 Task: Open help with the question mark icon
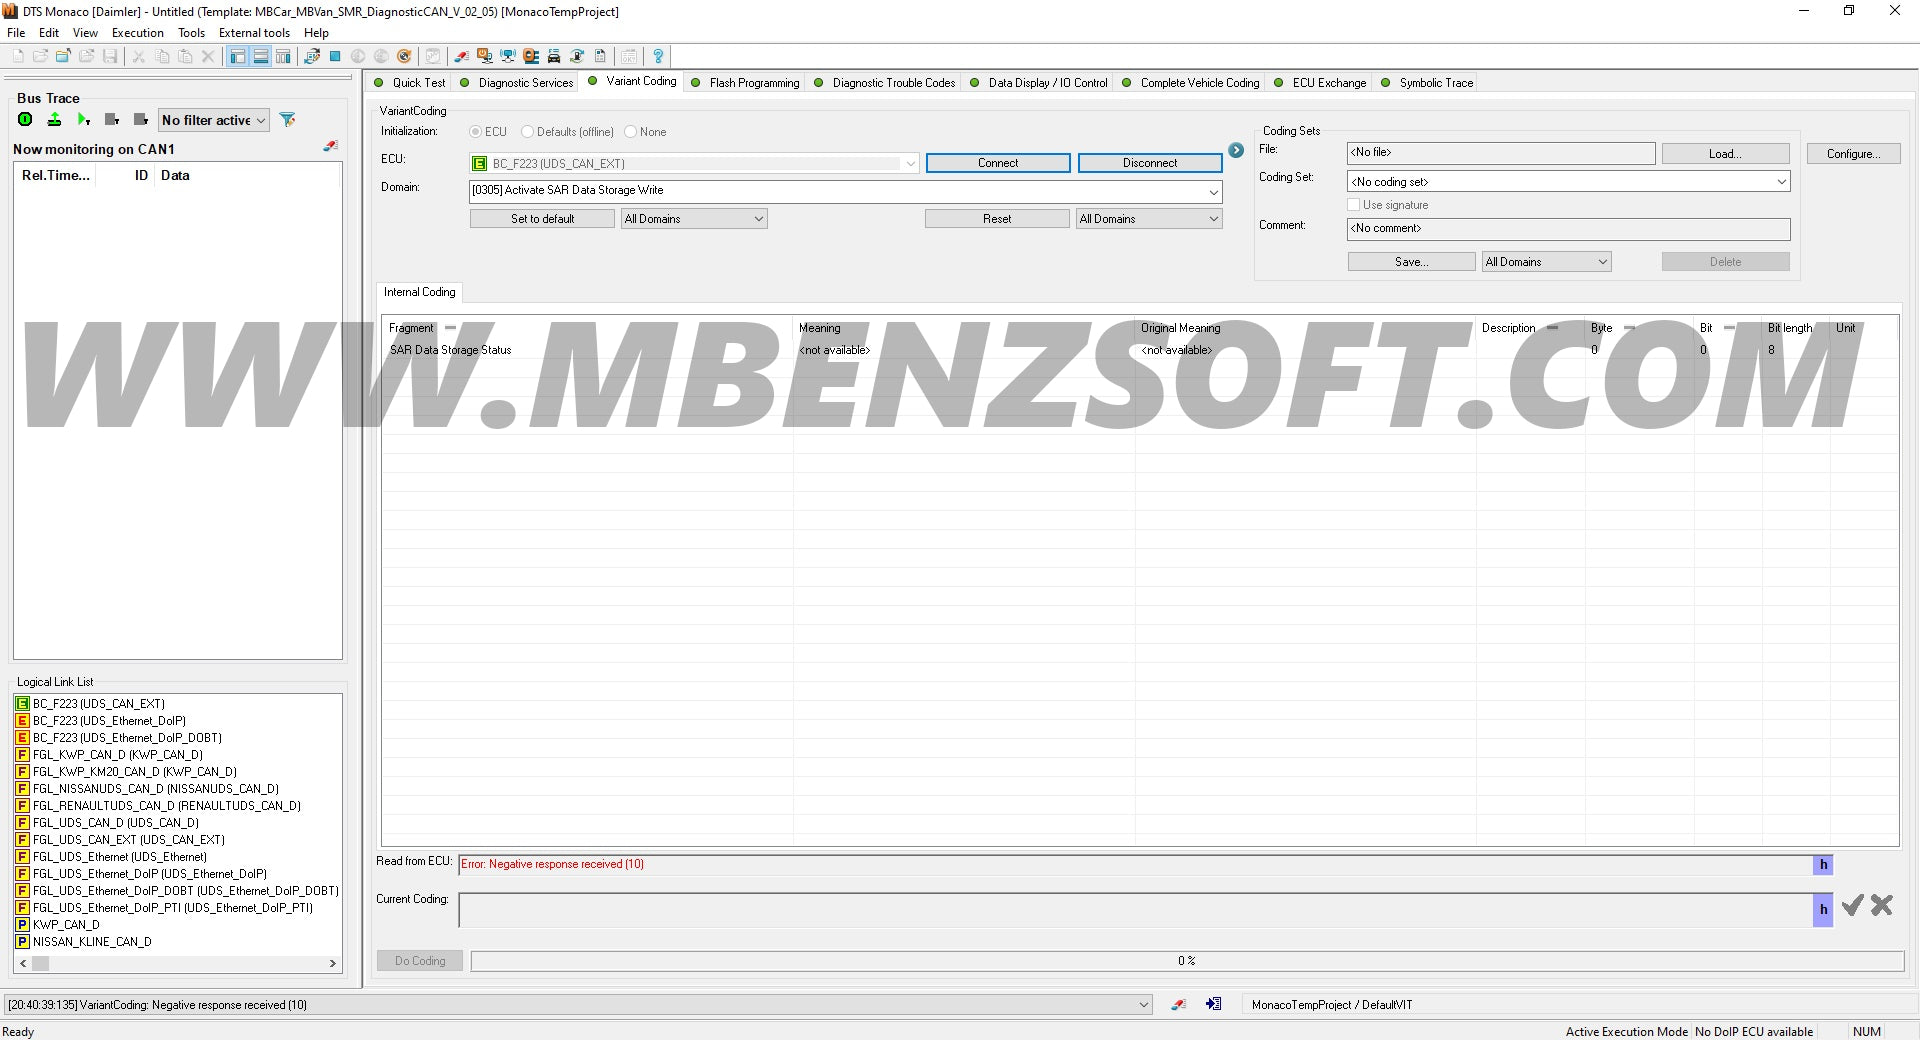click(x=657, y=56)
